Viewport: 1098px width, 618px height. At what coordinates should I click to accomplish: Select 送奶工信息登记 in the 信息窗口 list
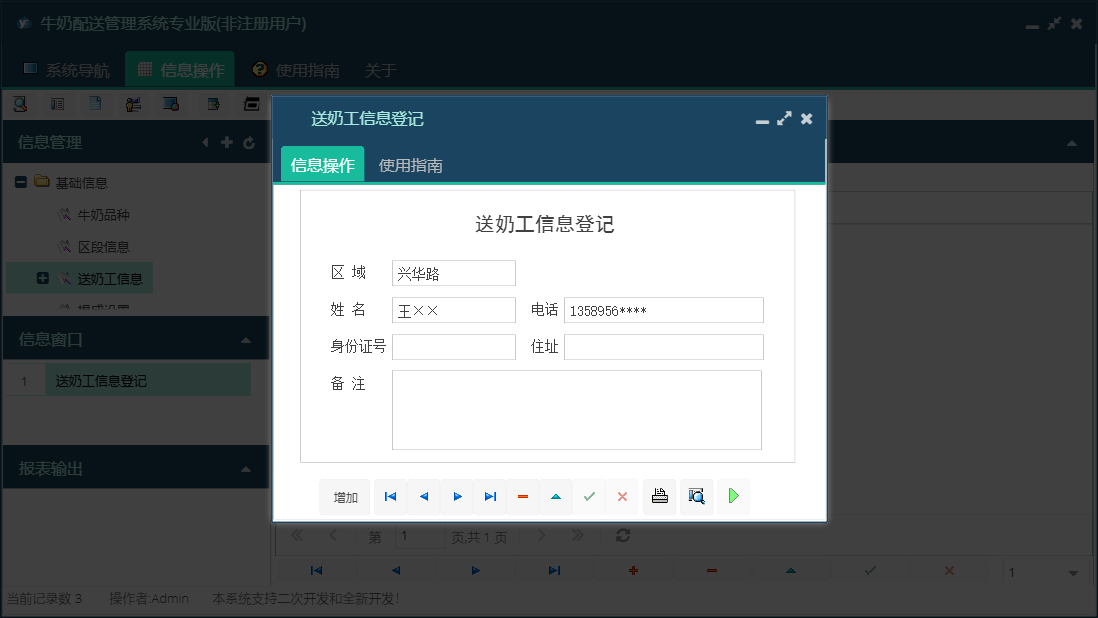(100, 380)
